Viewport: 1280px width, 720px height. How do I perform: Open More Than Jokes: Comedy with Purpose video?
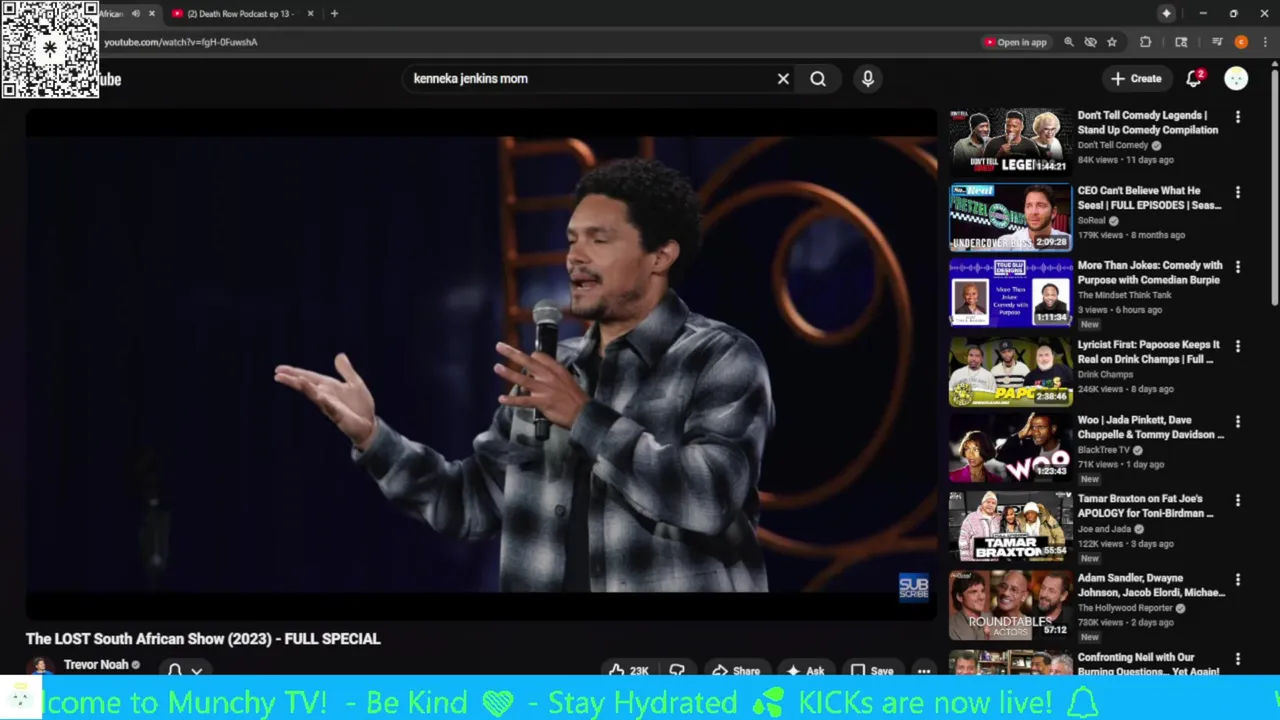[1150, 272]
